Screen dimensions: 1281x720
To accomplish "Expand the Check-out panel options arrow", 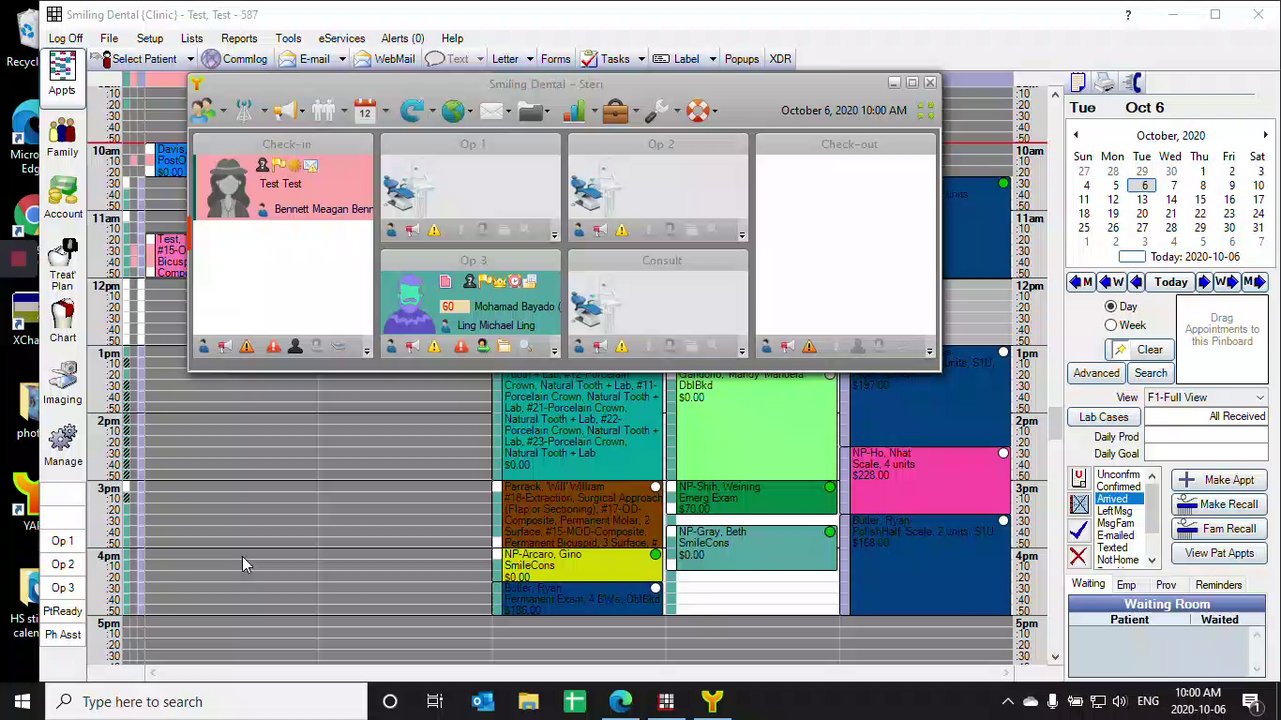I will pyautogui.click(x=929, y=351).
